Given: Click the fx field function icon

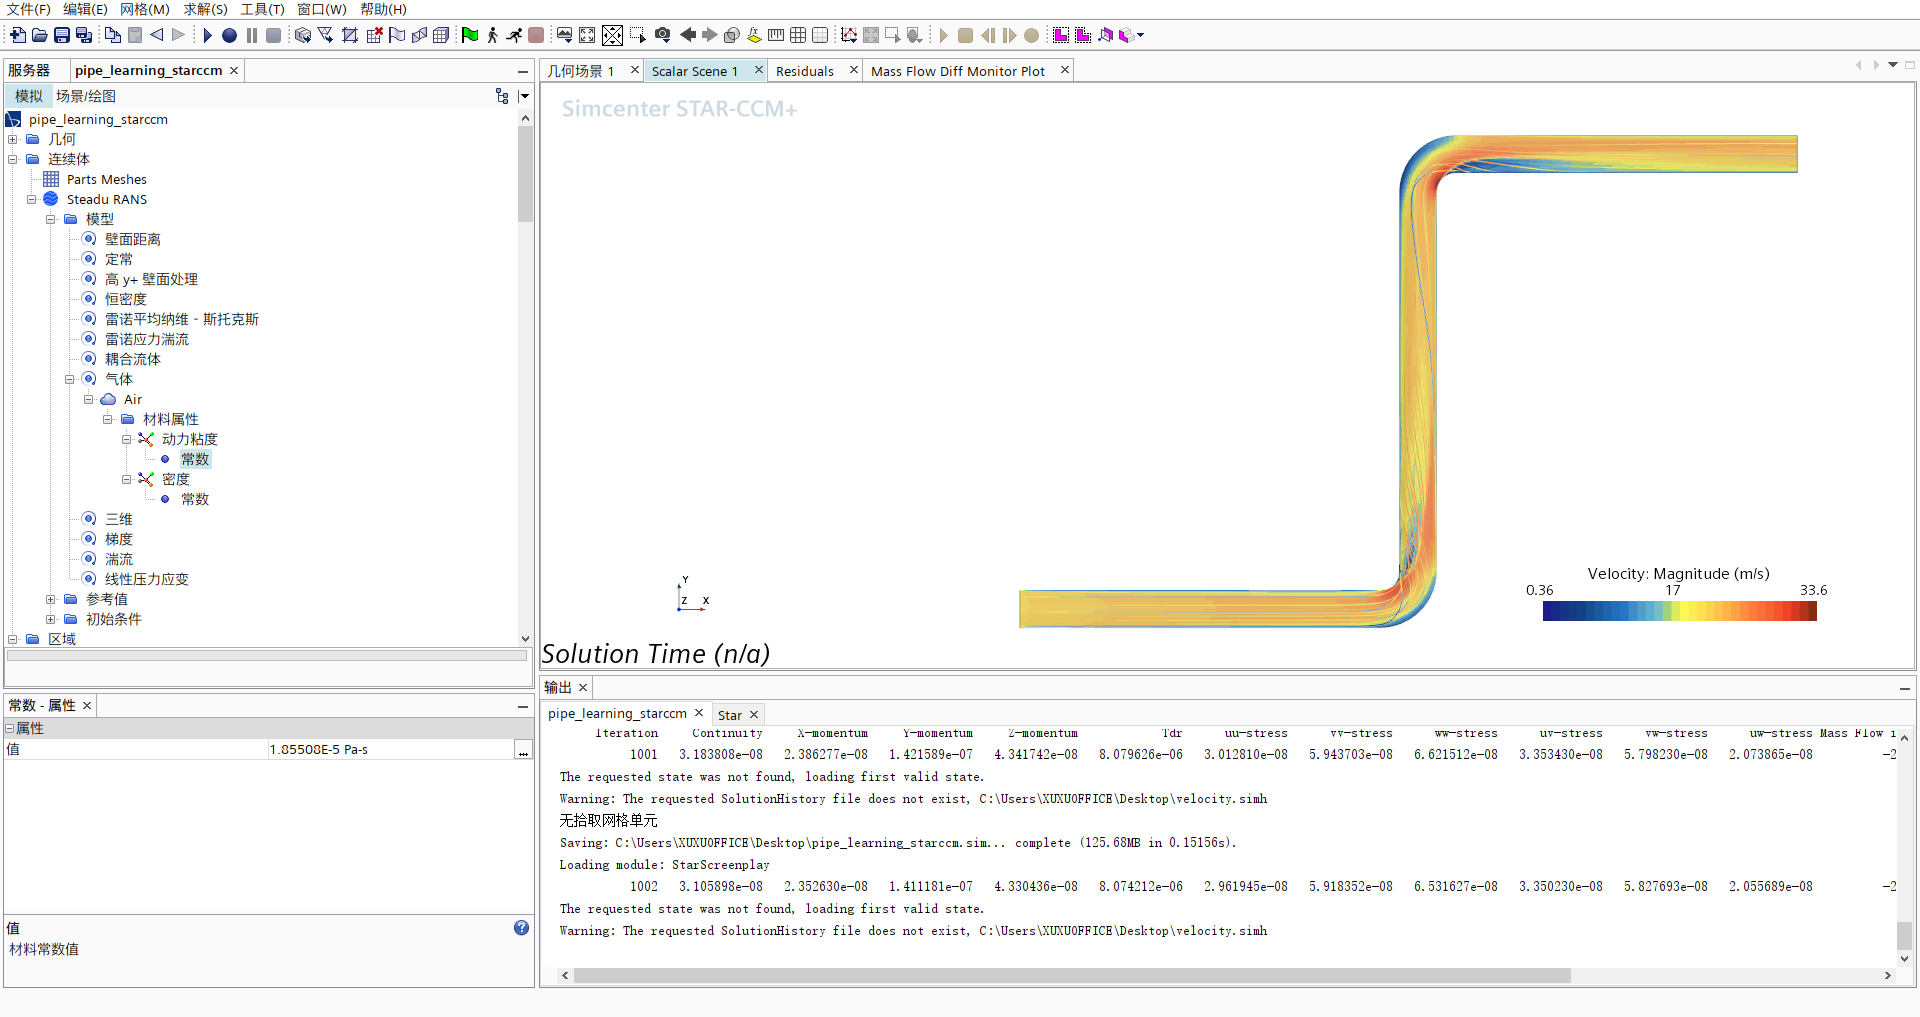Looking at the screenshot, I should point(754,35).
